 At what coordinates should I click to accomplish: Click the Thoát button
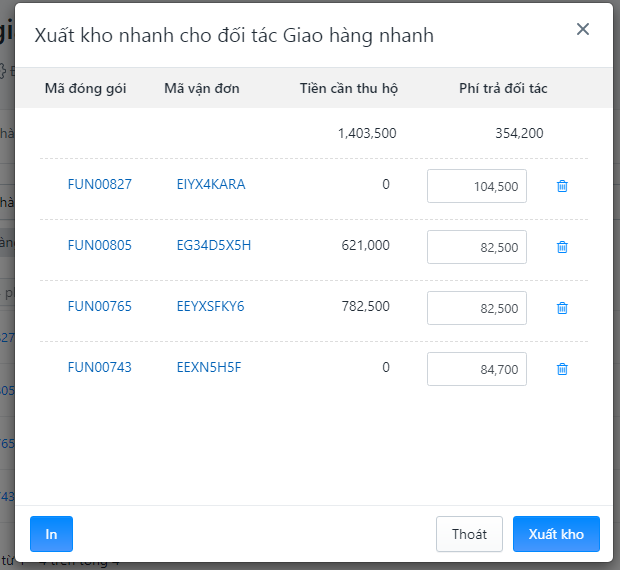469,534
